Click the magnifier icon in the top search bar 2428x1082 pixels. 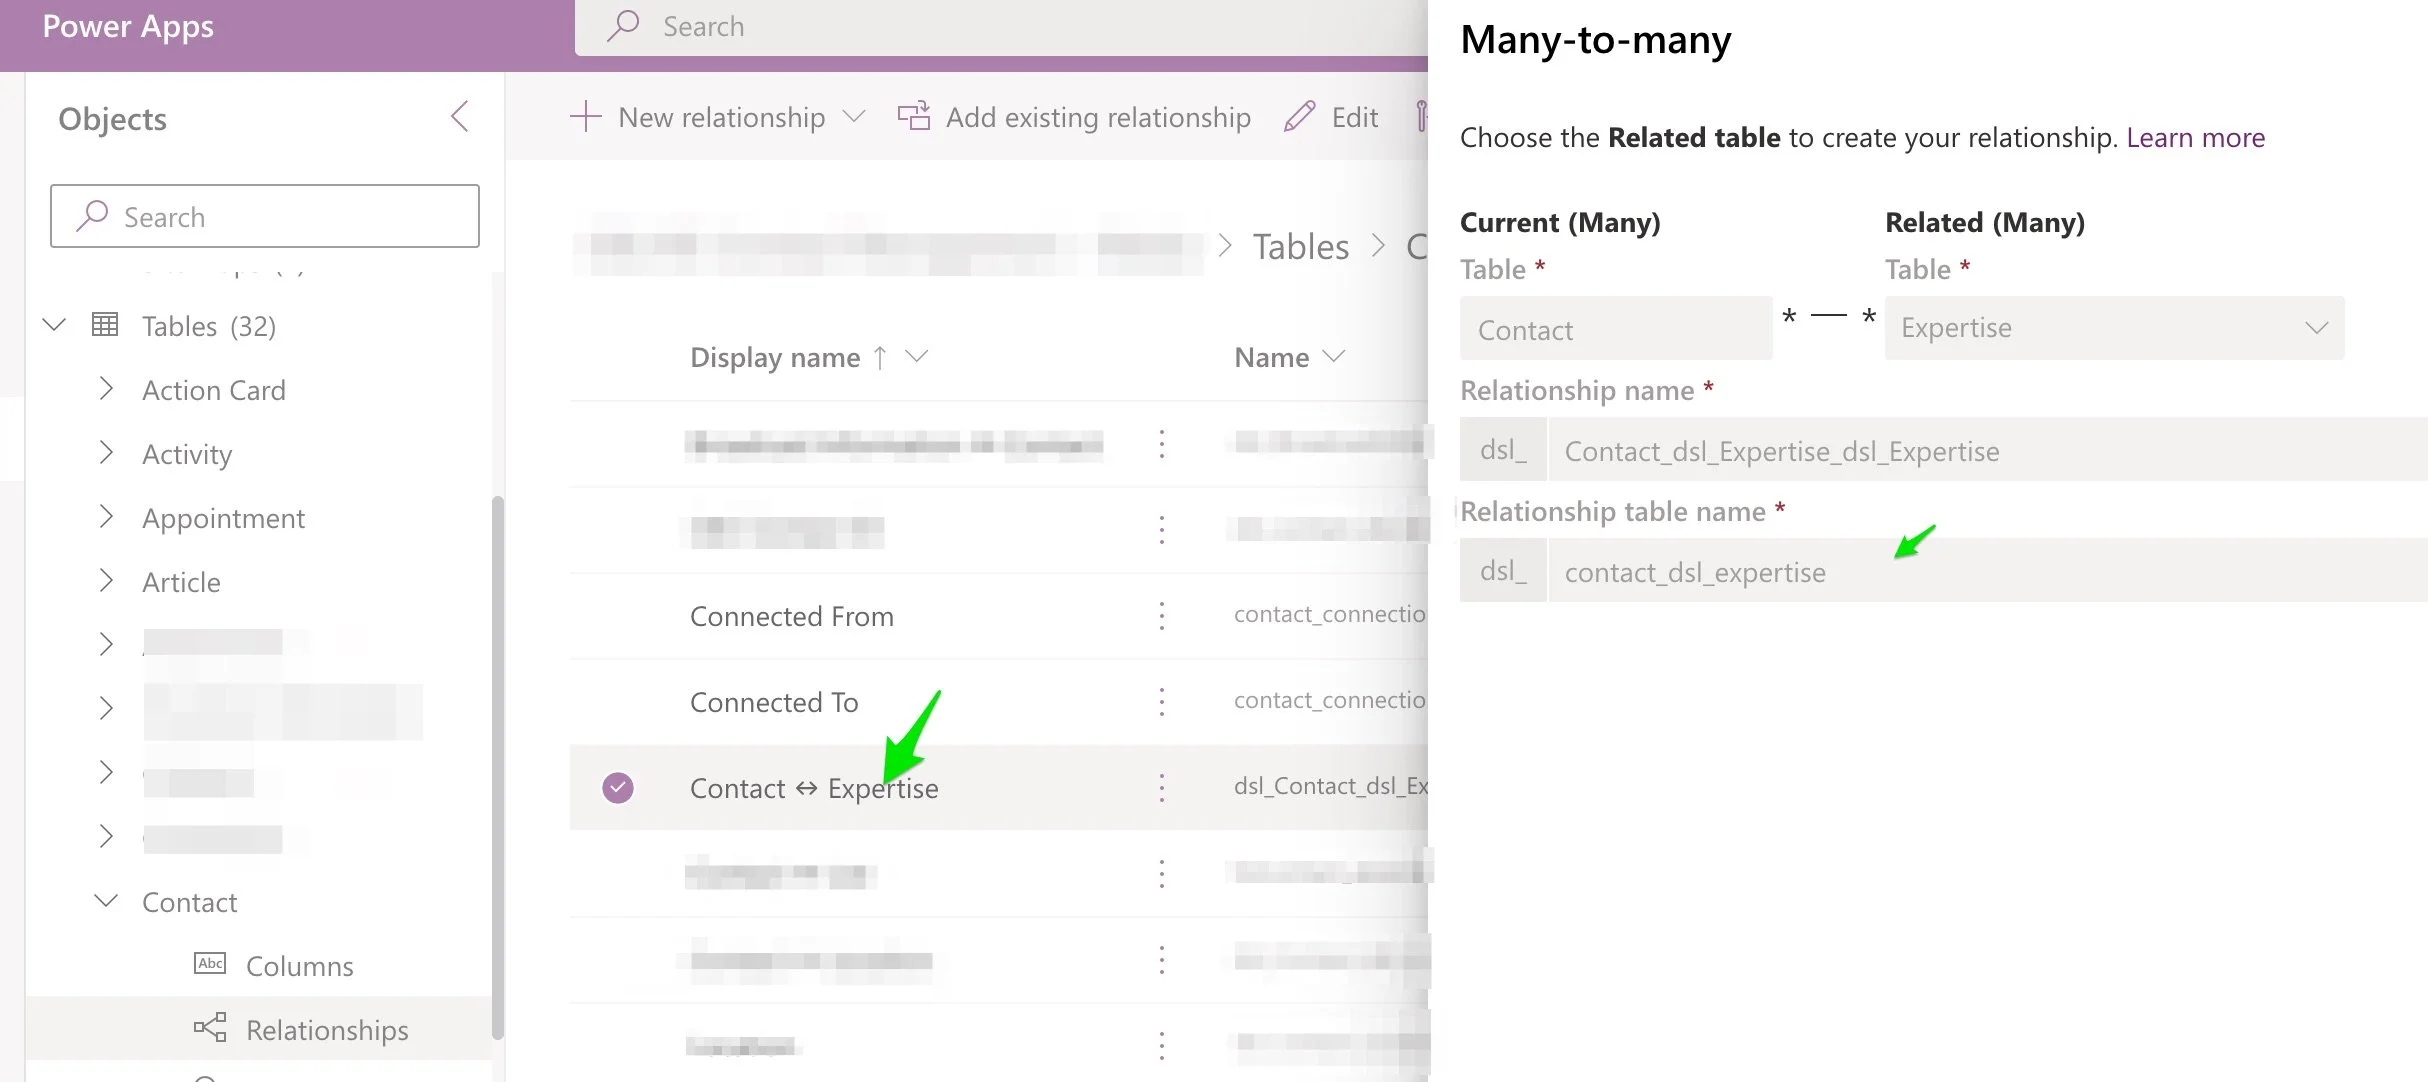(623, 26)
